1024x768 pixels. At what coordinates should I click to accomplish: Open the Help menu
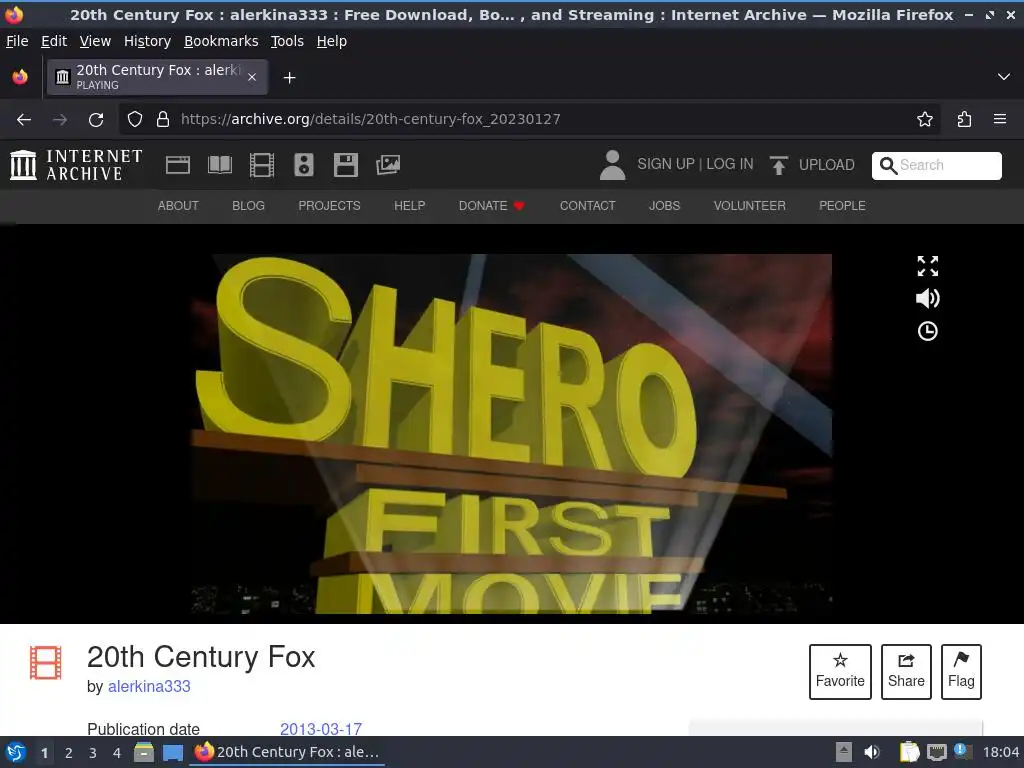coord(332,41)
